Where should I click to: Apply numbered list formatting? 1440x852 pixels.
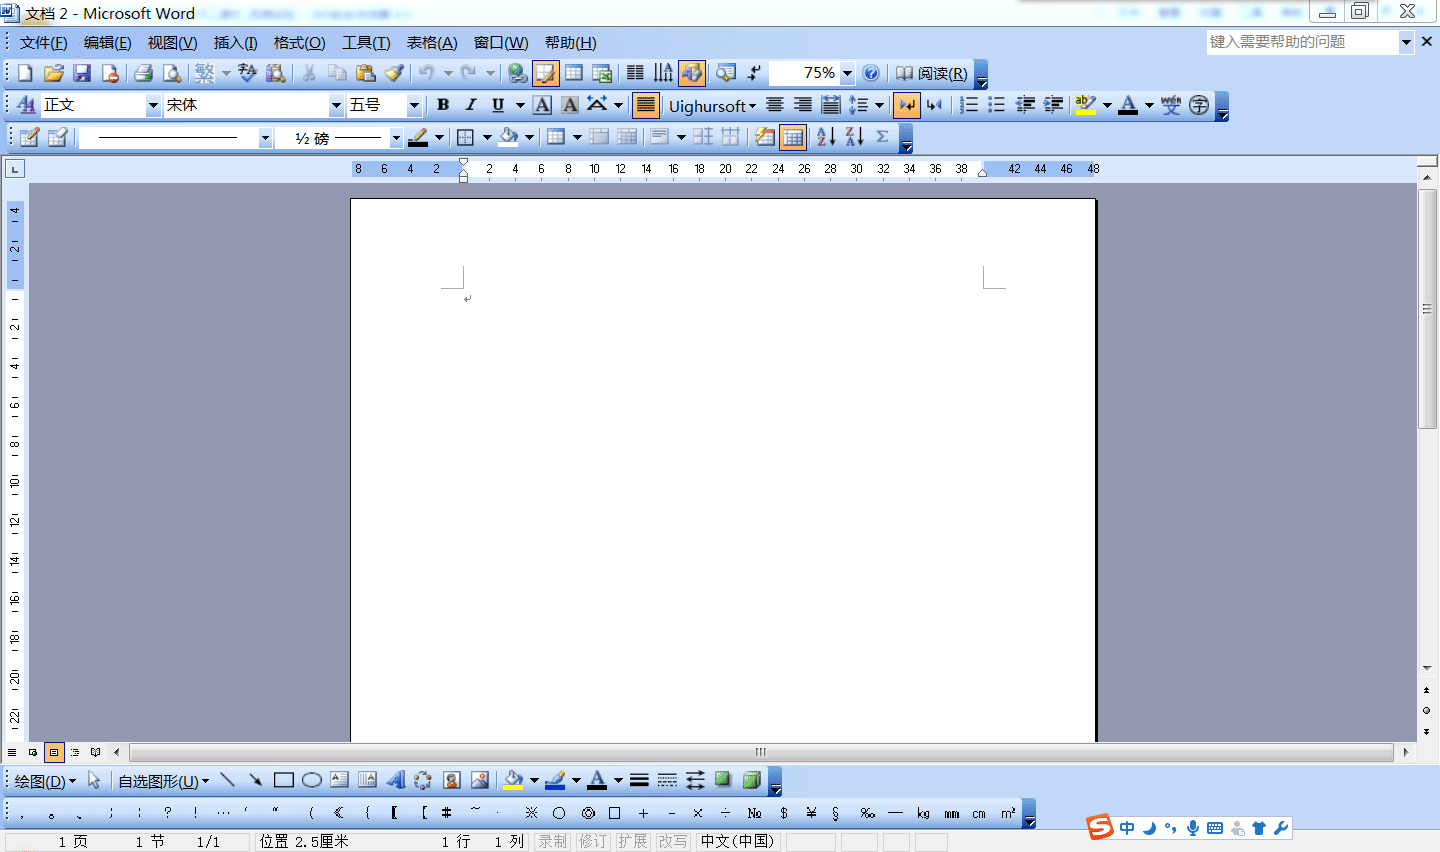click(x=969, y=105)
